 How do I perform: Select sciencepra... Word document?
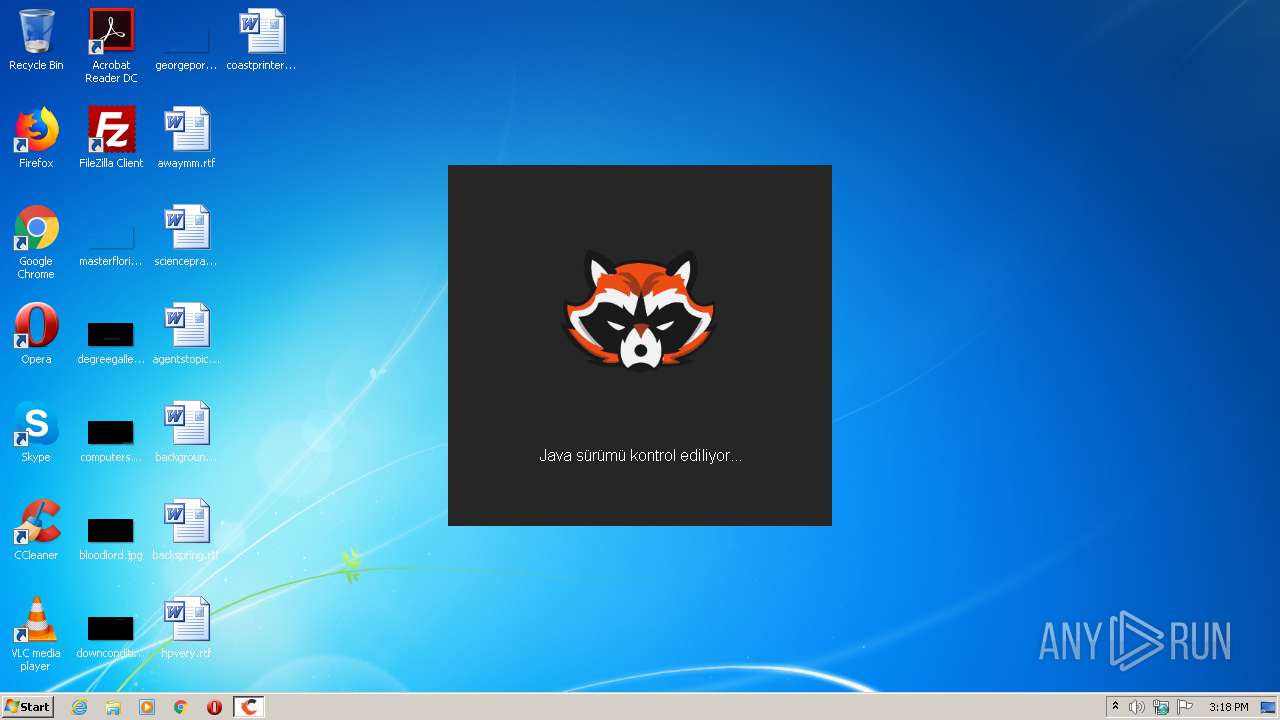coord(186,237)
